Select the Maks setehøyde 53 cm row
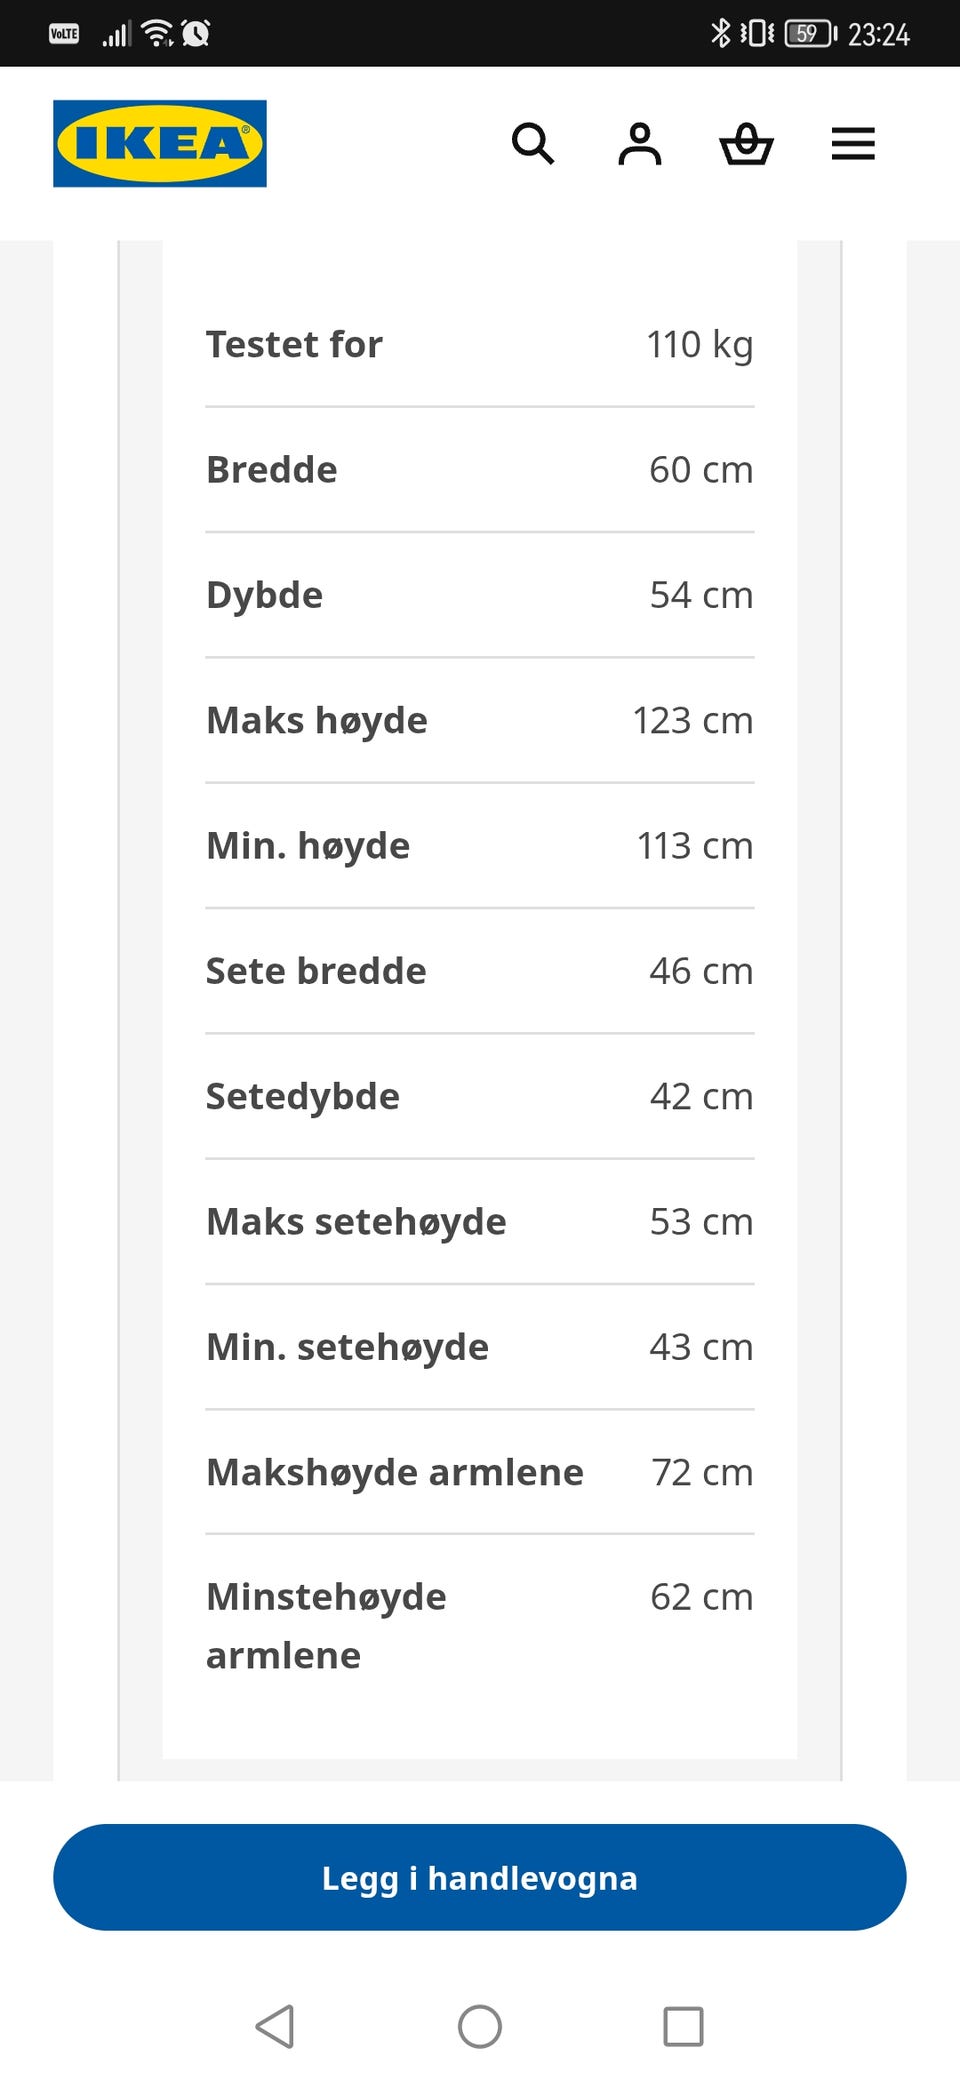The image size is (960, 2080). click(480, 1222)
